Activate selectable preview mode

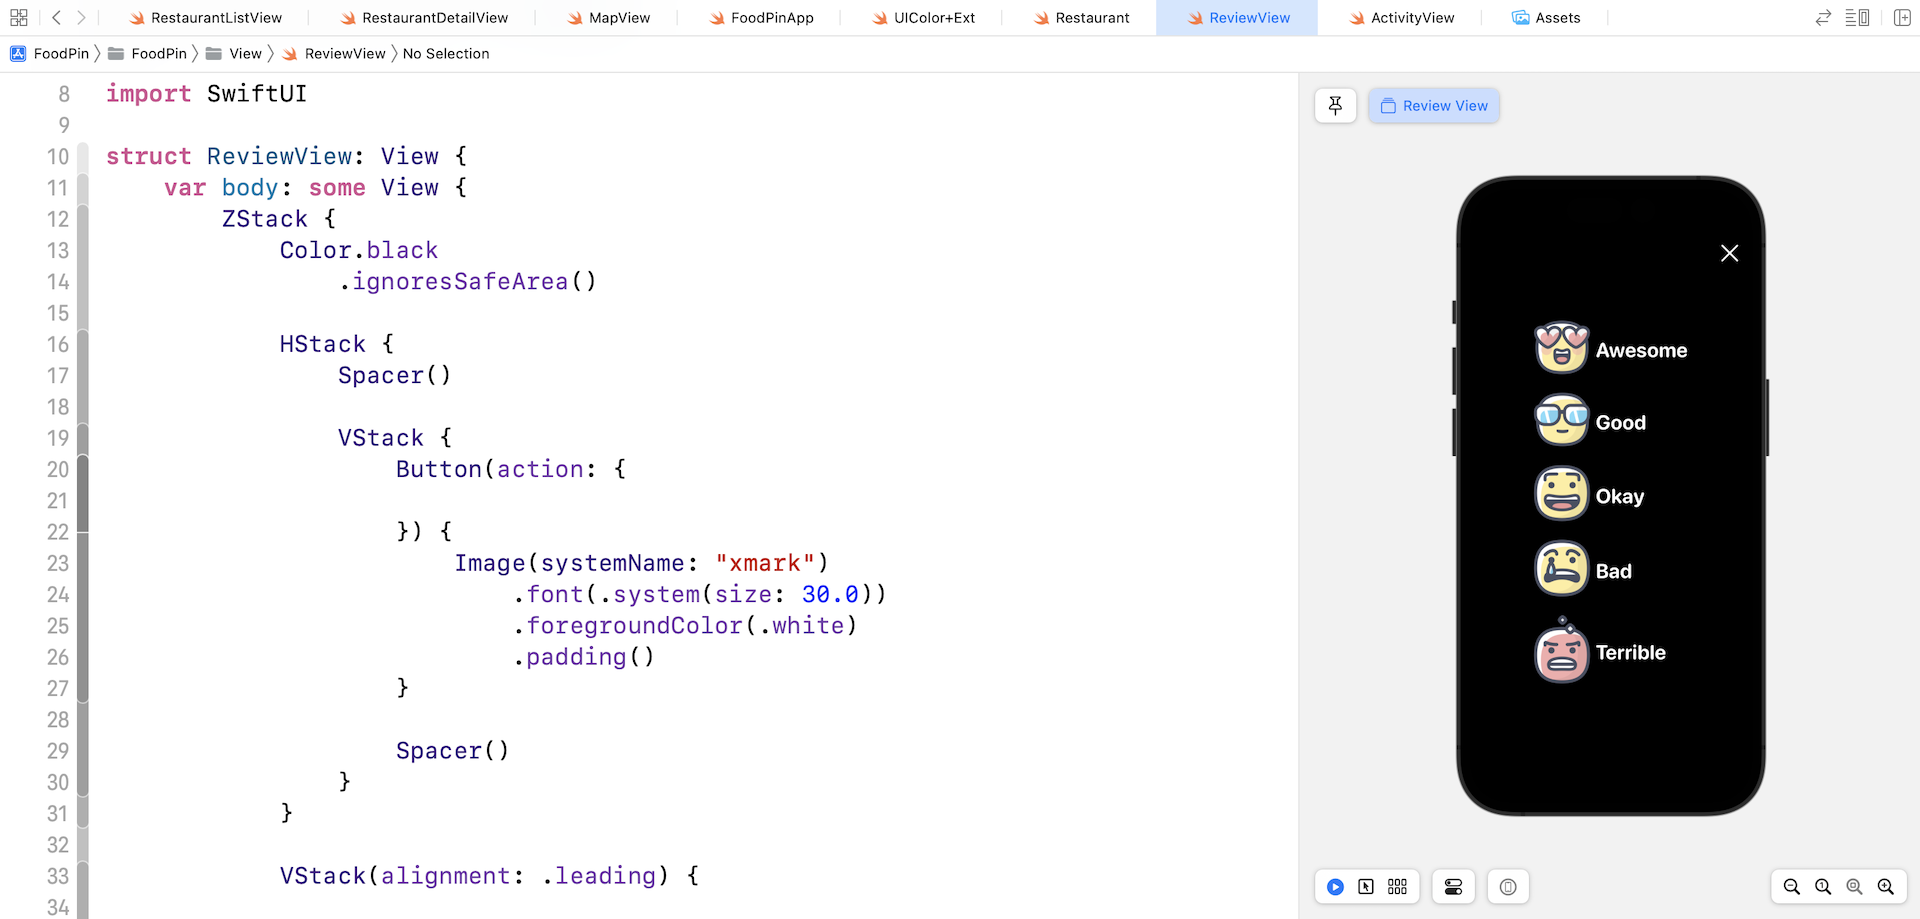1367,886
